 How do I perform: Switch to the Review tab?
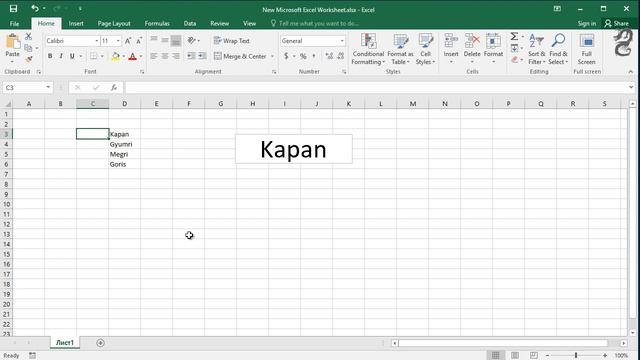pyautogui.click(x=220, y=24)
